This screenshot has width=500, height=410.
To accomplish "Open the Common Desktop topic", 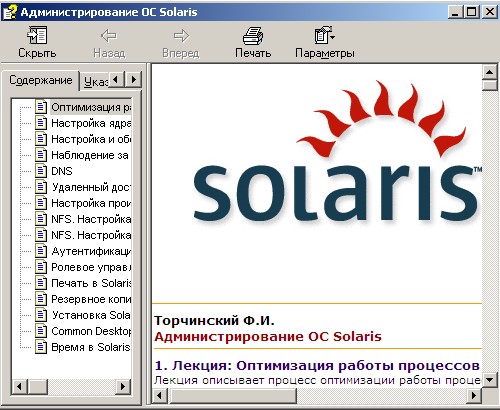I will pos(91,331).
